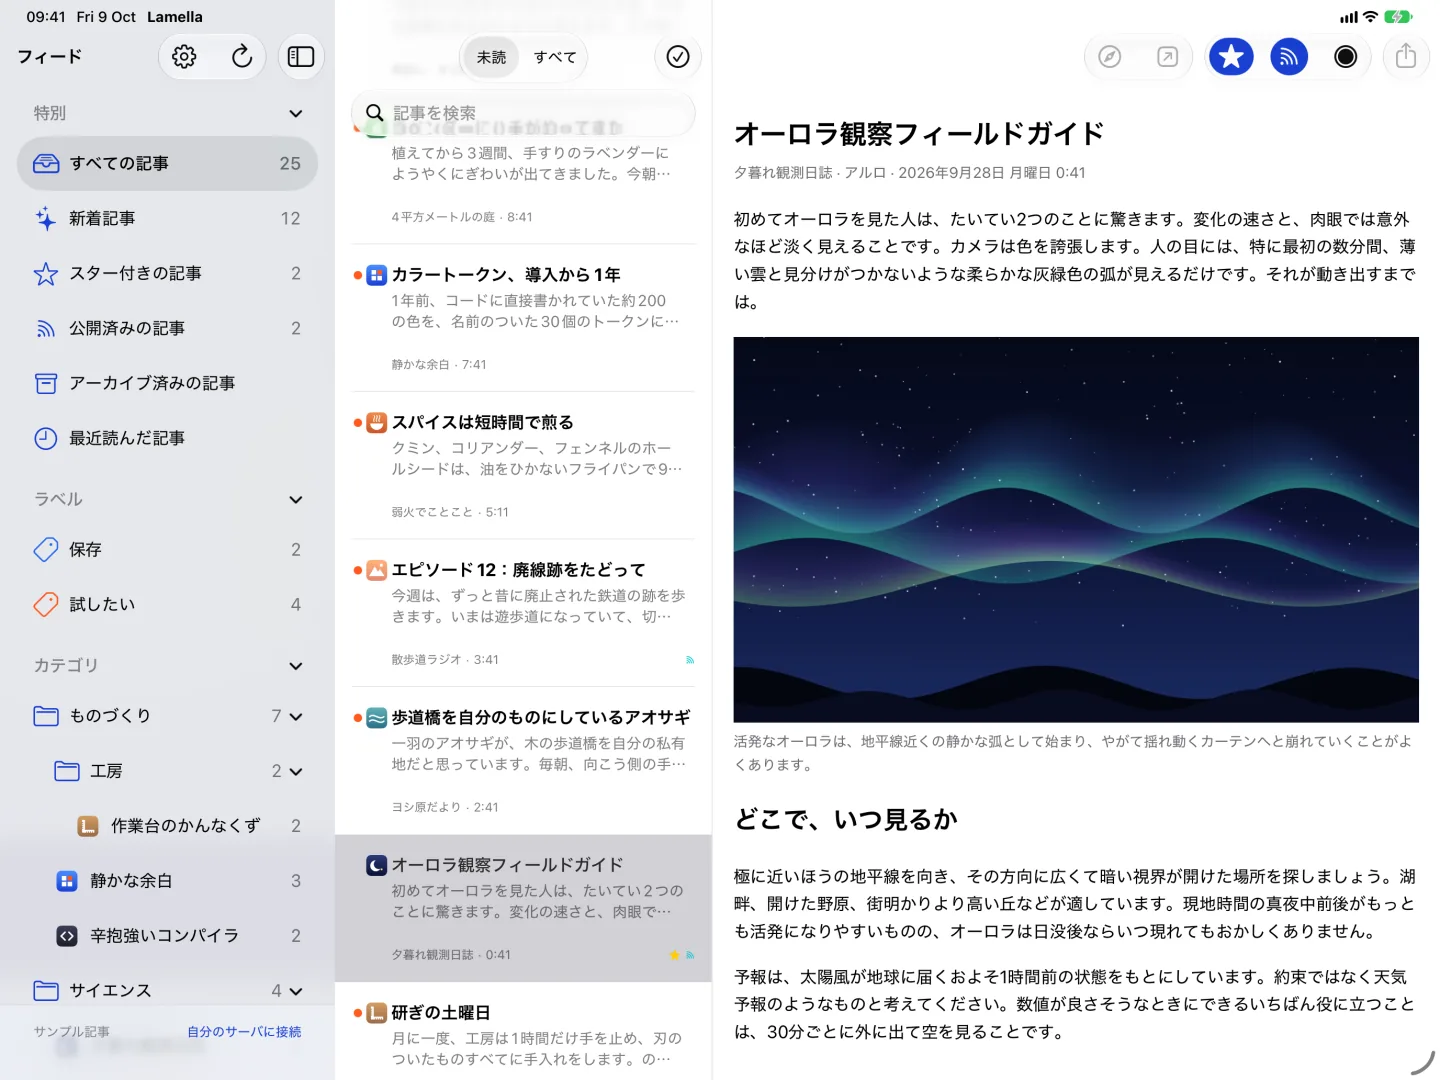Open article スパイスは短時間で煎る
The width and height of the screenshot is (1440, 1080).
point(524,466)
